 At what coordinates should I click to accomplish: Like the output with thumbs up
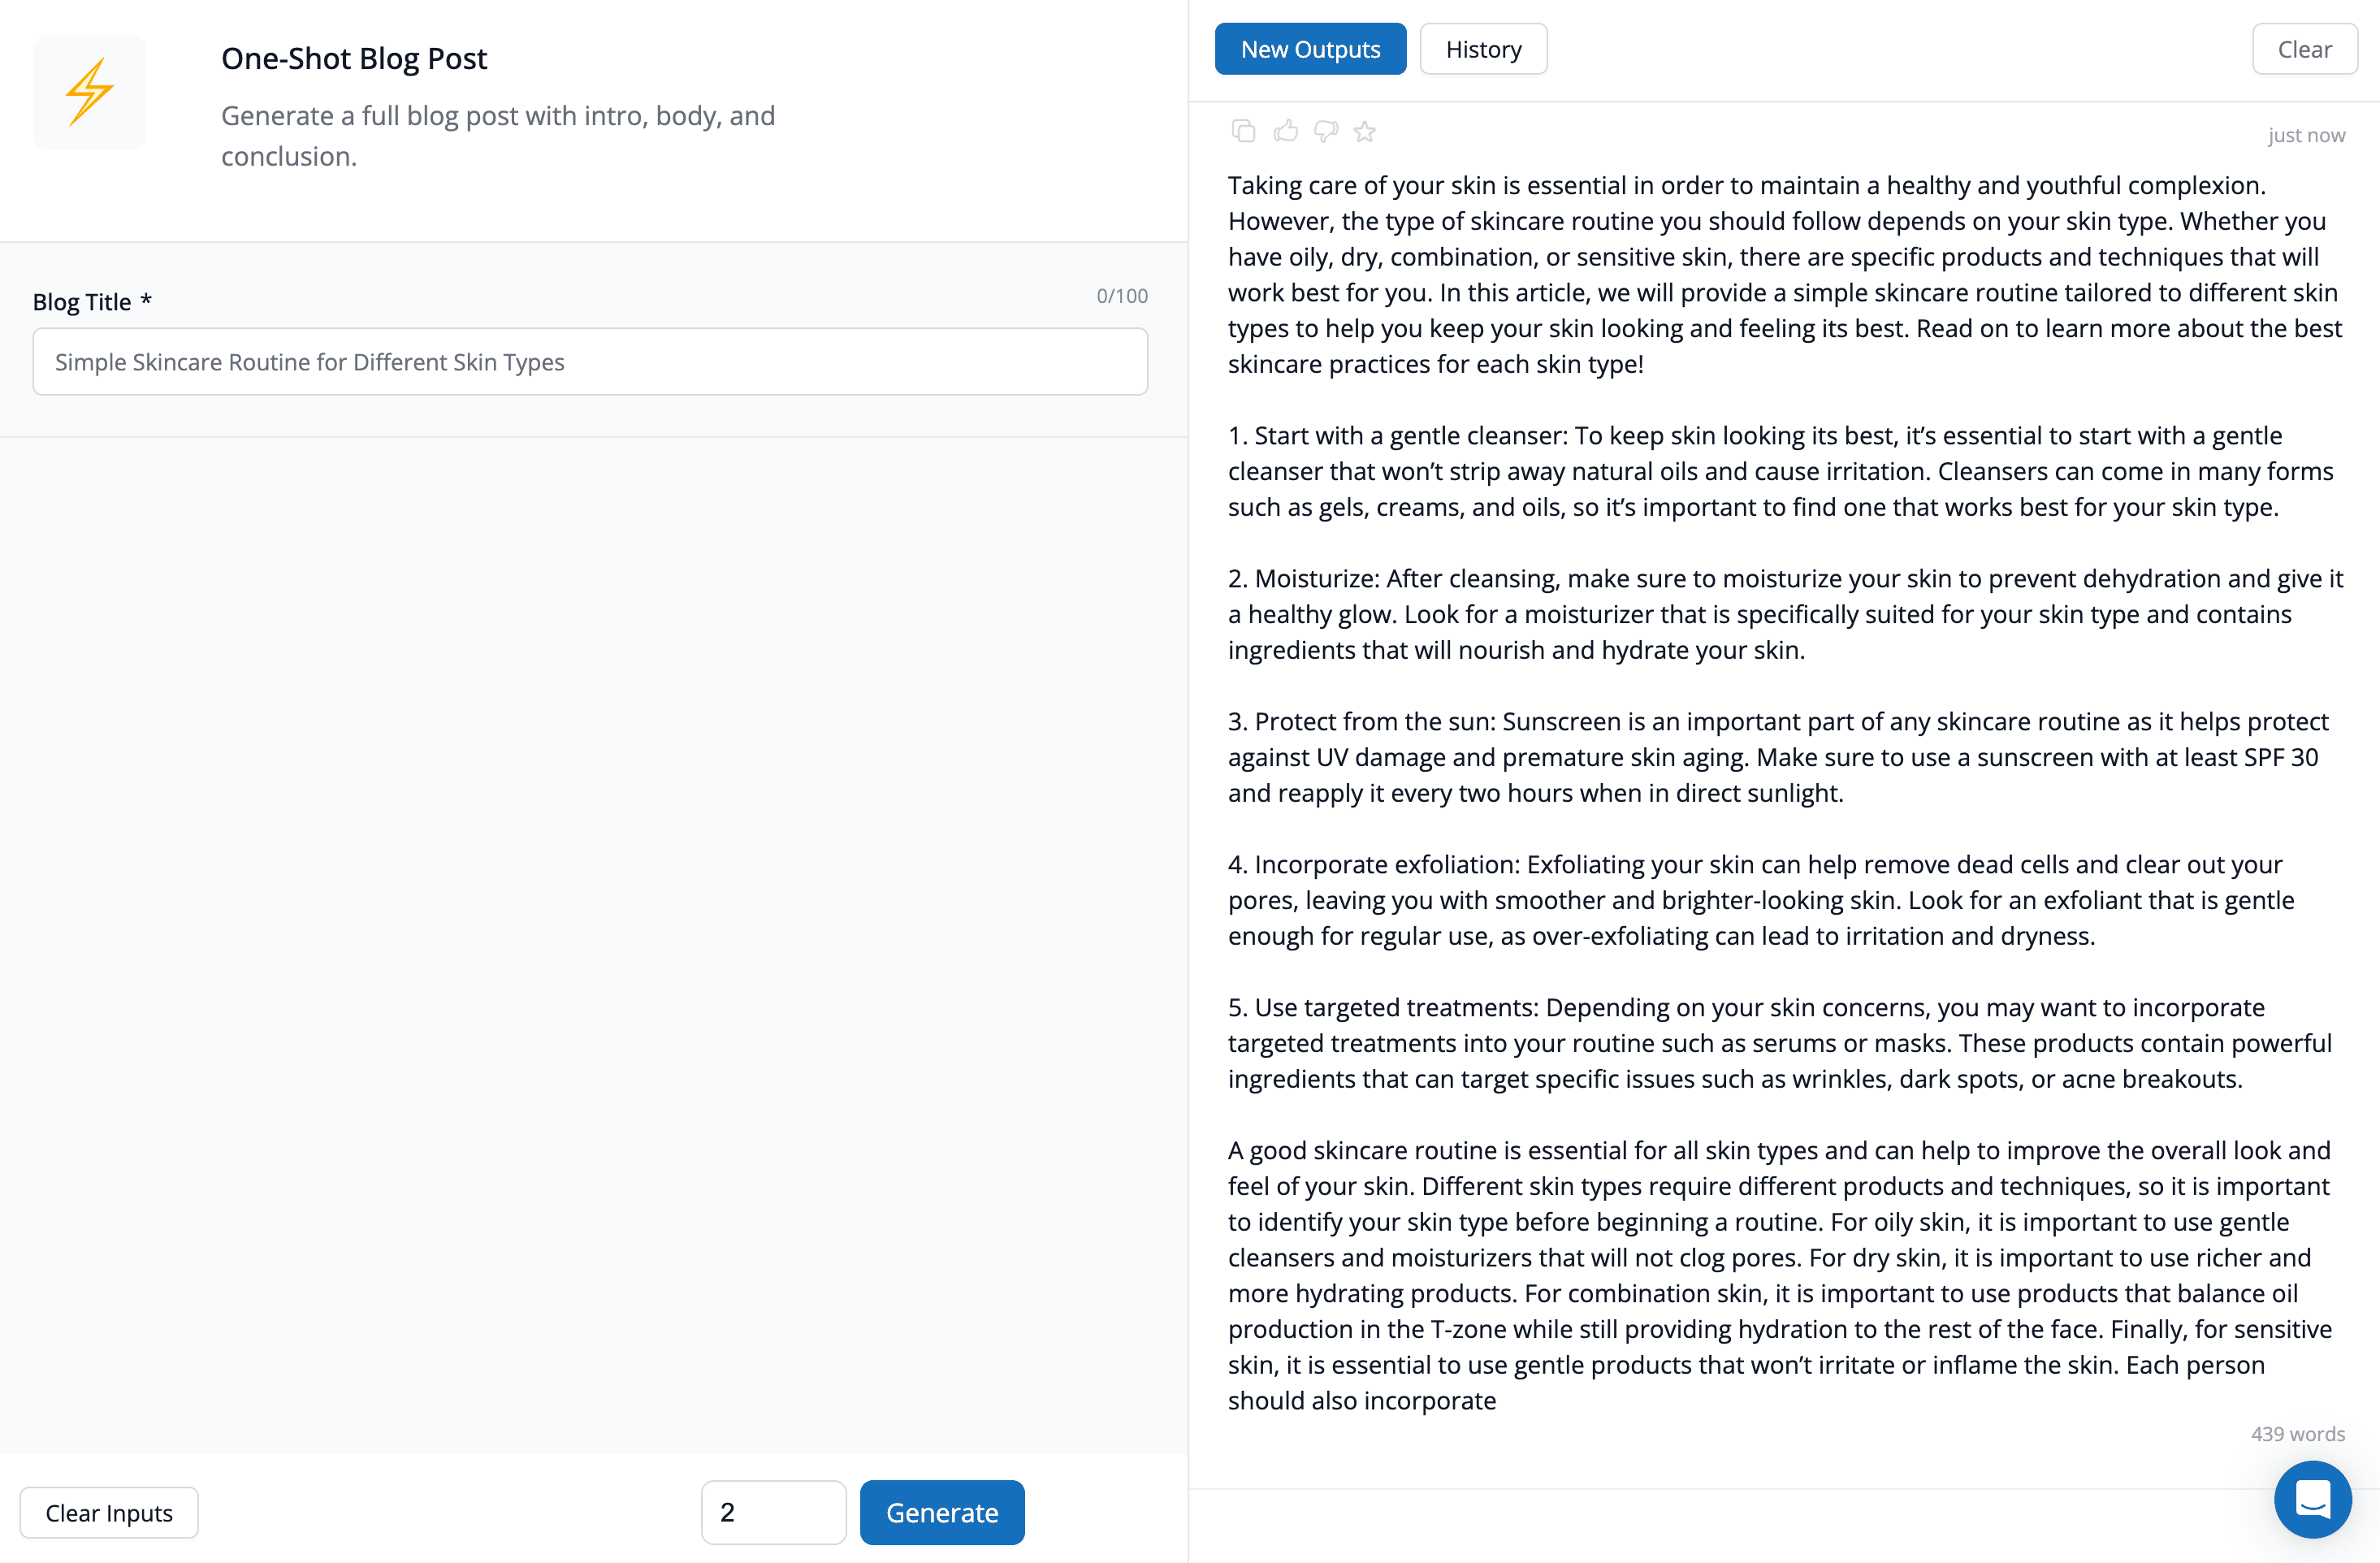1285,131
